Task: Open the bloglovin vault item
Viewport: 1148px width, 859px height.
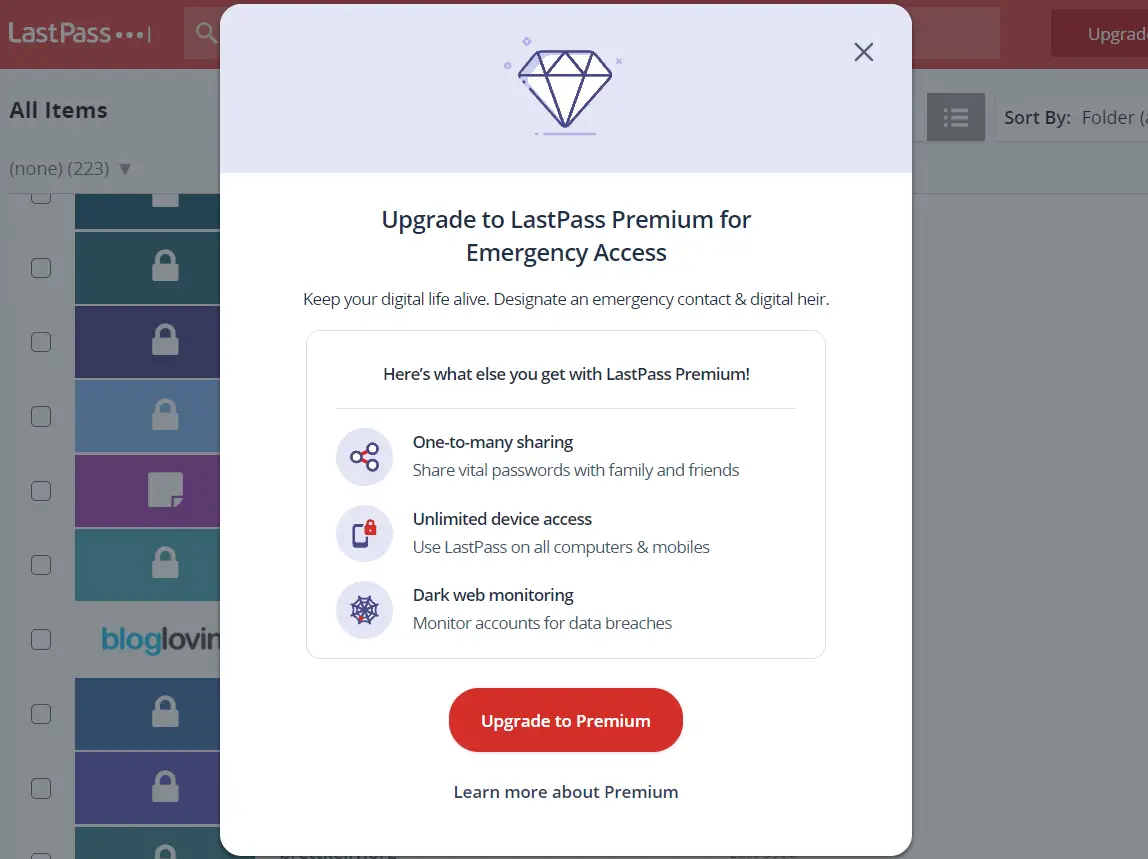Action: 147,639
